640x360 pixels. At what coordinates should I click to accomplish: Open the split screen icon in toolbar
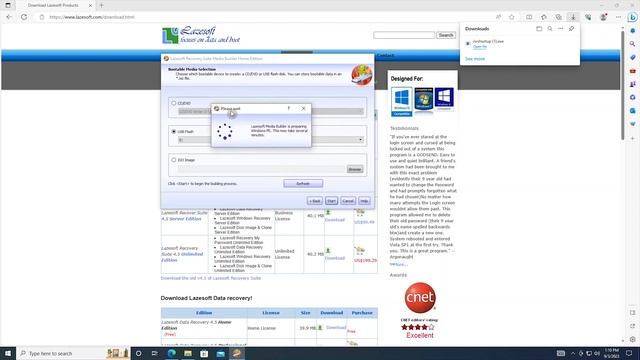(529, 17)
